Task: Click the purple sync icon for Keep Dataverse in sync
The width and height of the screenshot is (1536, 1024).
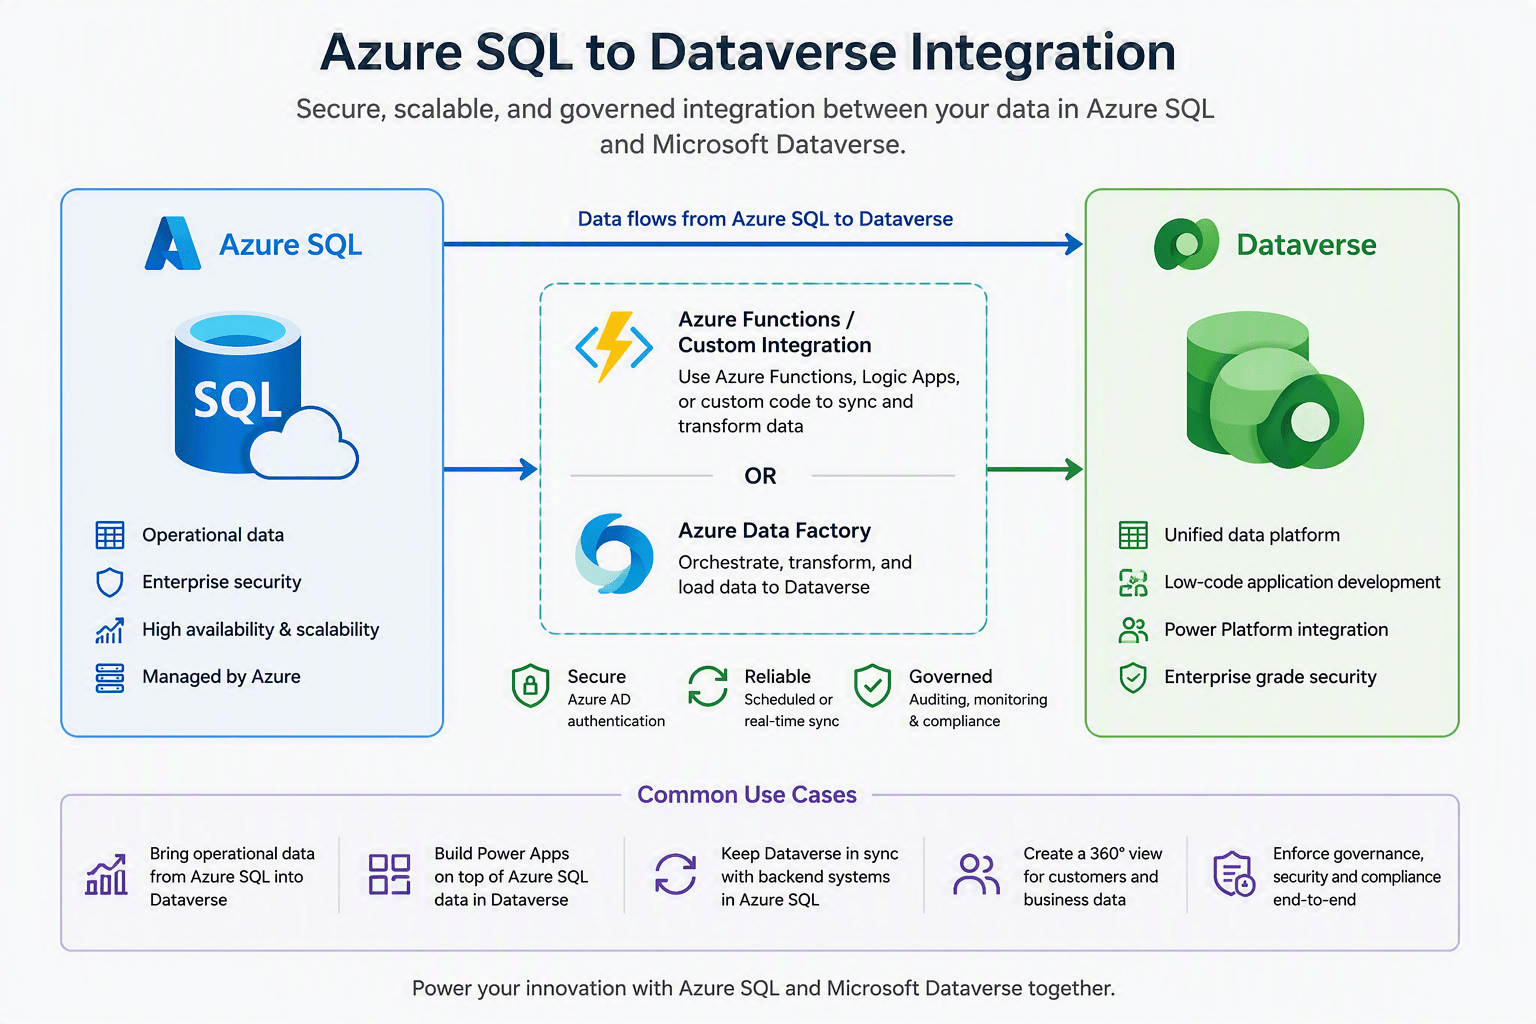Action: point(676,874)
